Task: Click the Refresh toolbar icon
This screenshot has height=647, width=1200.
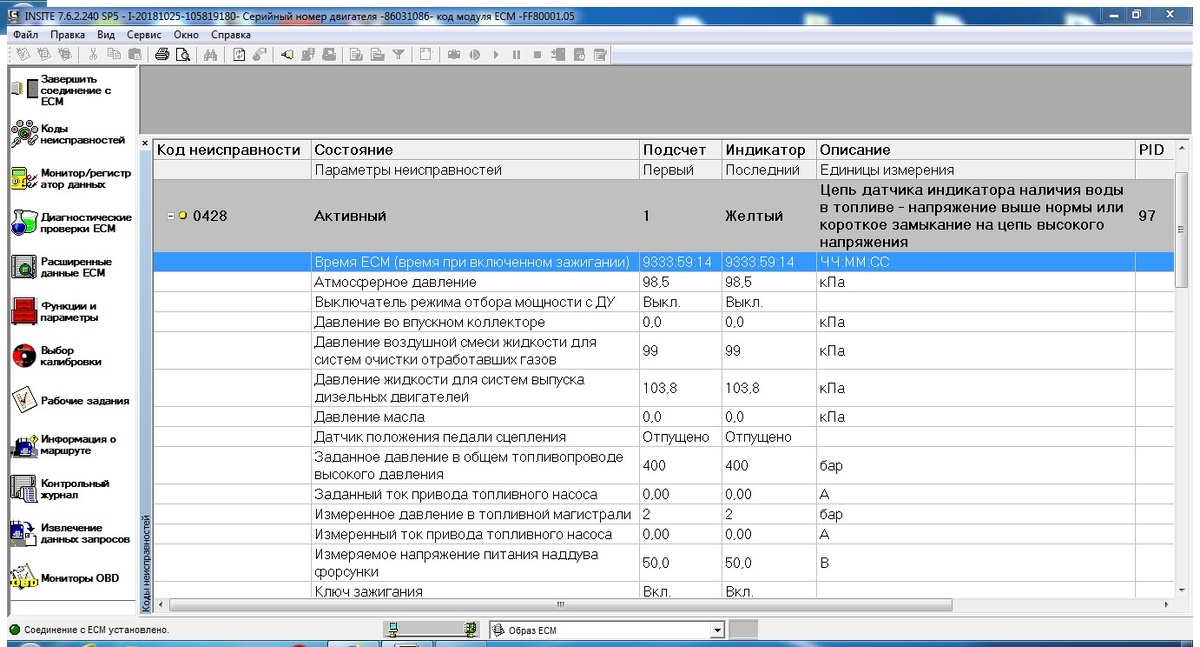Action: [239, 55]
